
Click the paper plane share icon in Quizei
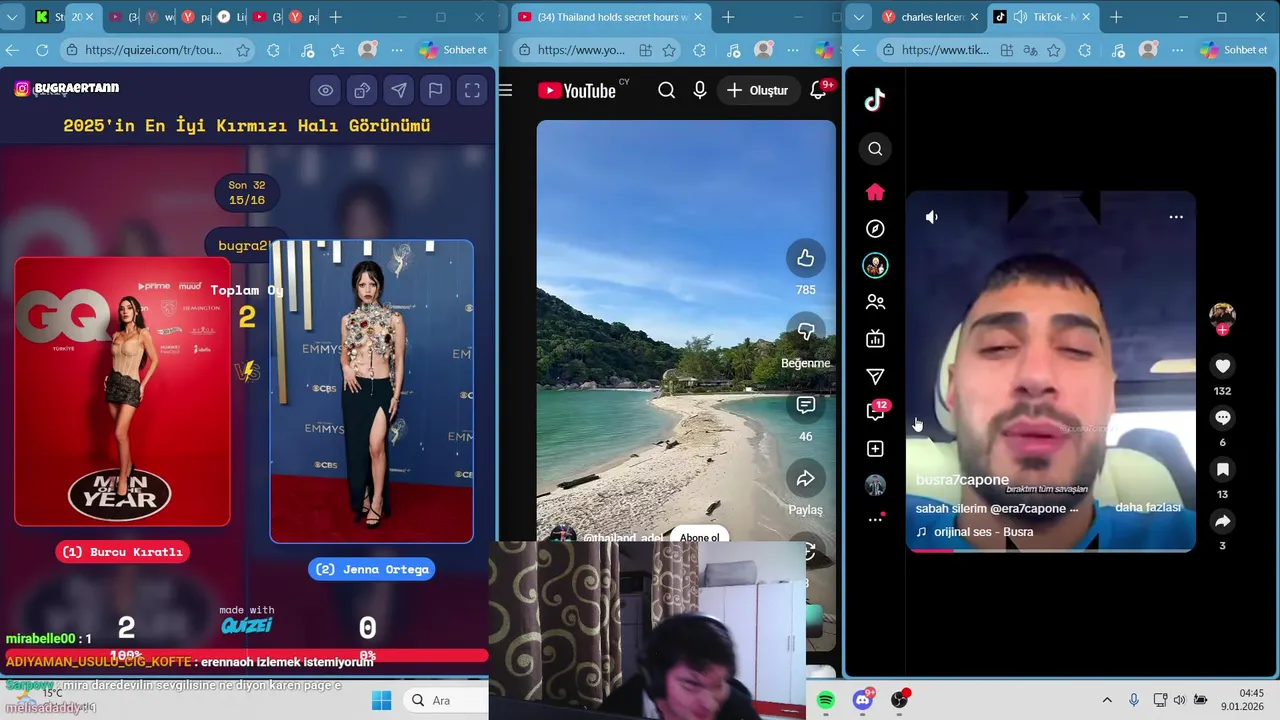399,90
